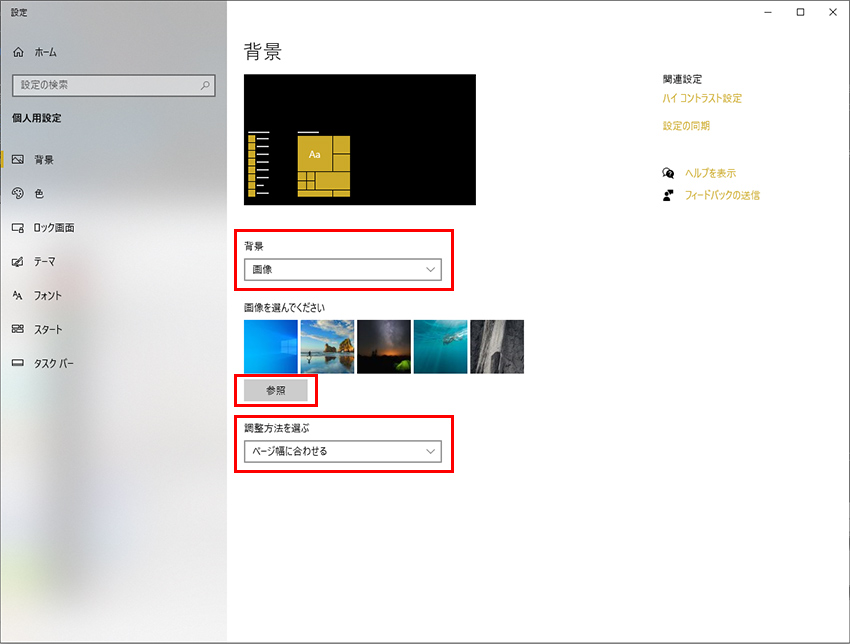Click inside the 設定の検索 search field

pyautogui.click(x=113, y=85)
